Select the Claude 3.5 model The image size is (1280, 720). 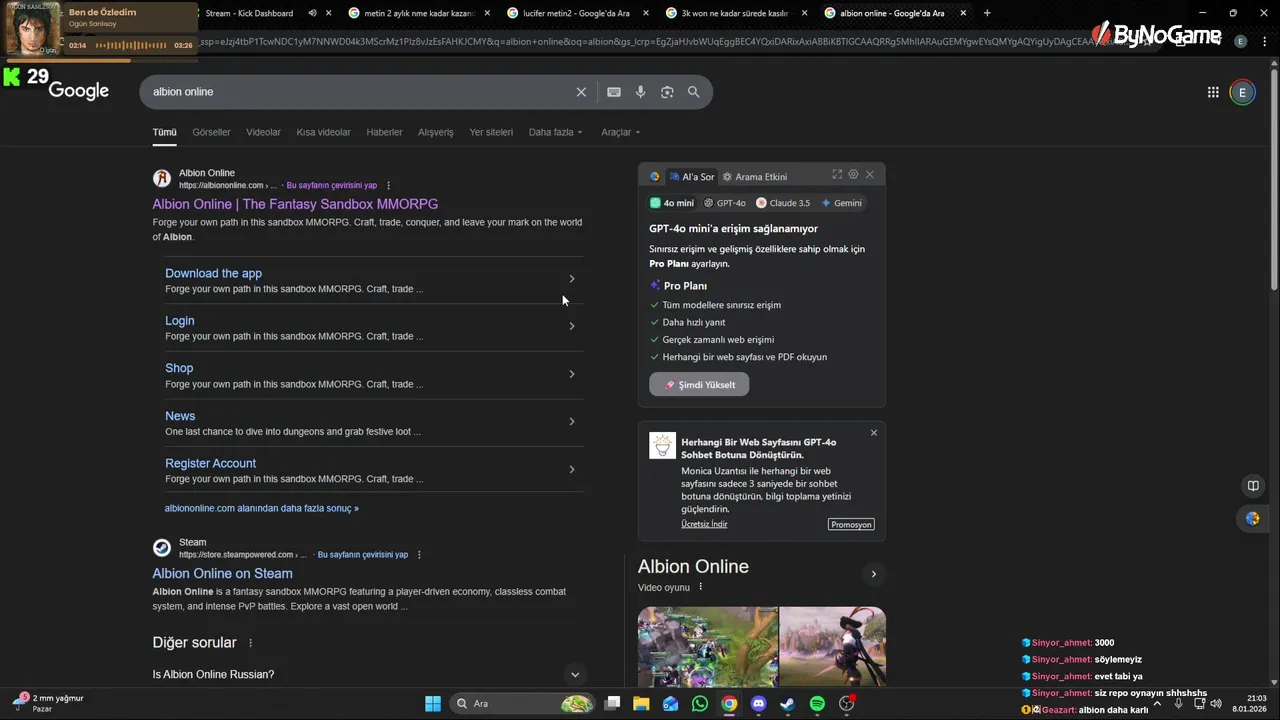(x=783, y=203)
